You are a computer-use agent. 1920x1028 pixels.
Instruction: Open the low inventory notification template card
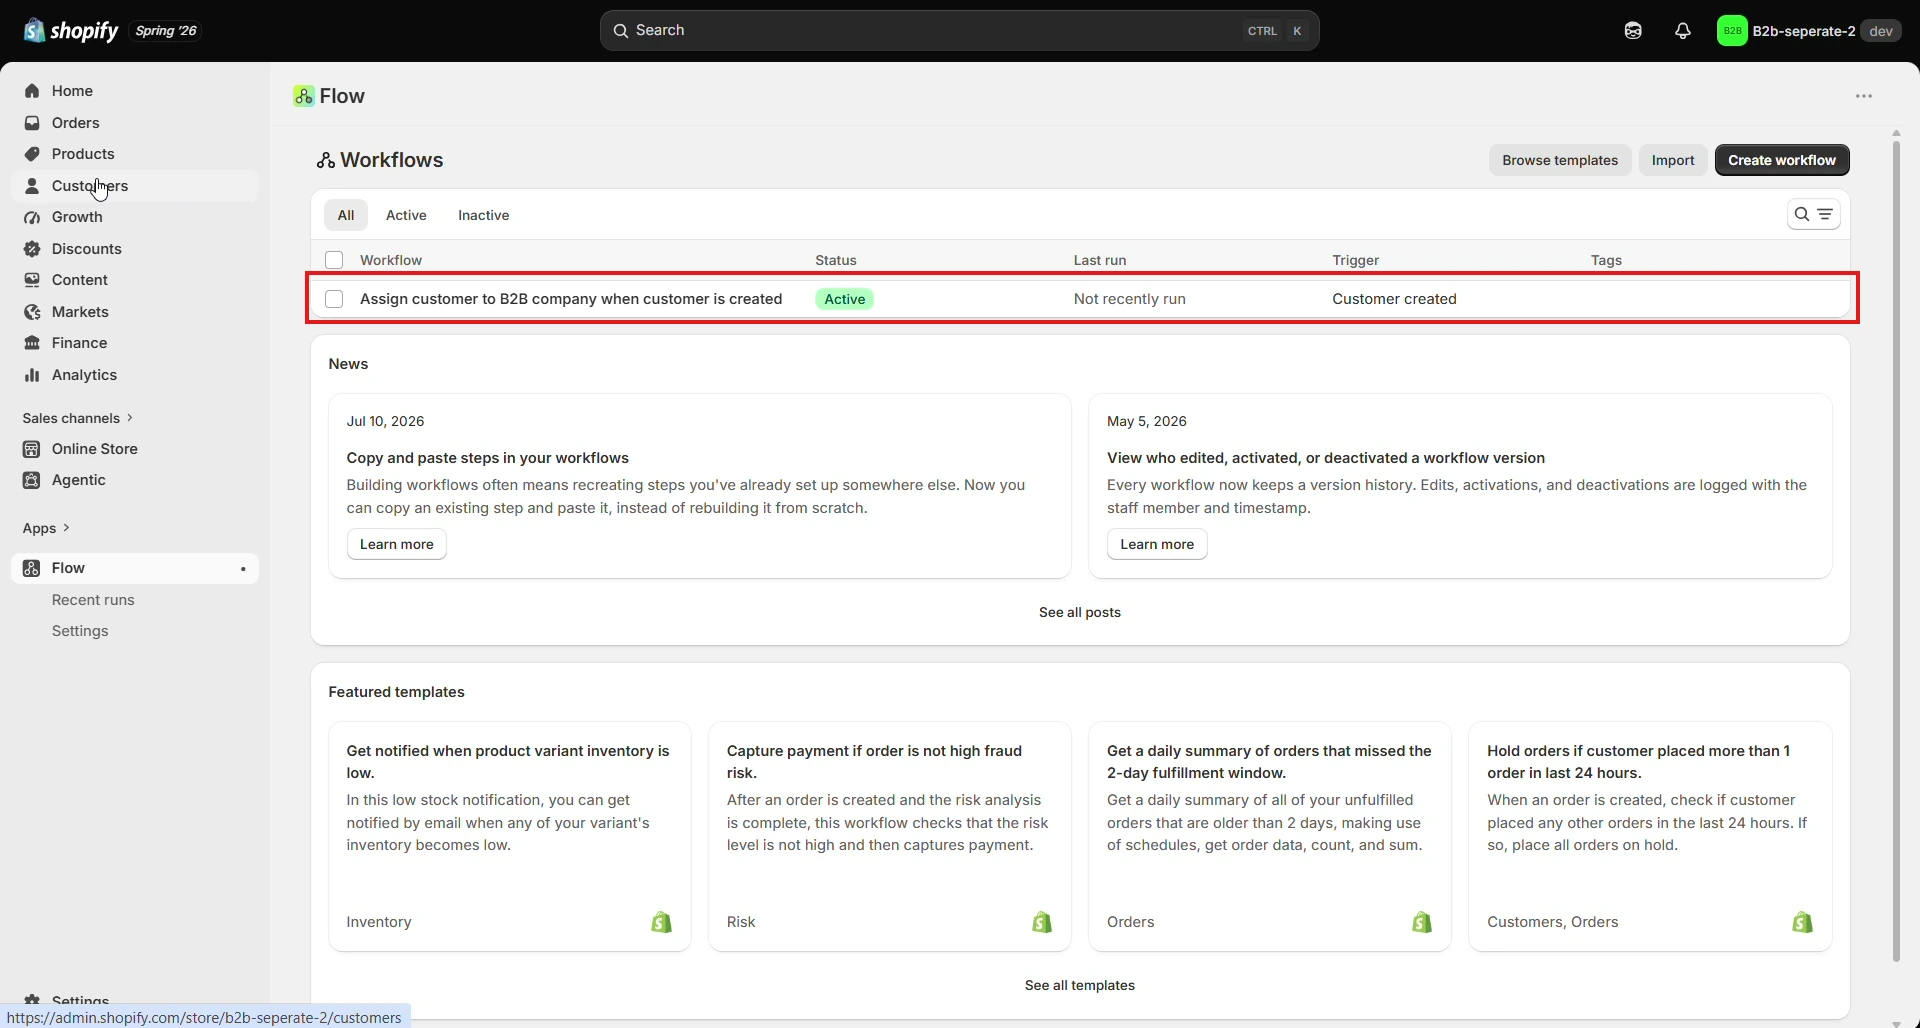click(x=510, y=836)
